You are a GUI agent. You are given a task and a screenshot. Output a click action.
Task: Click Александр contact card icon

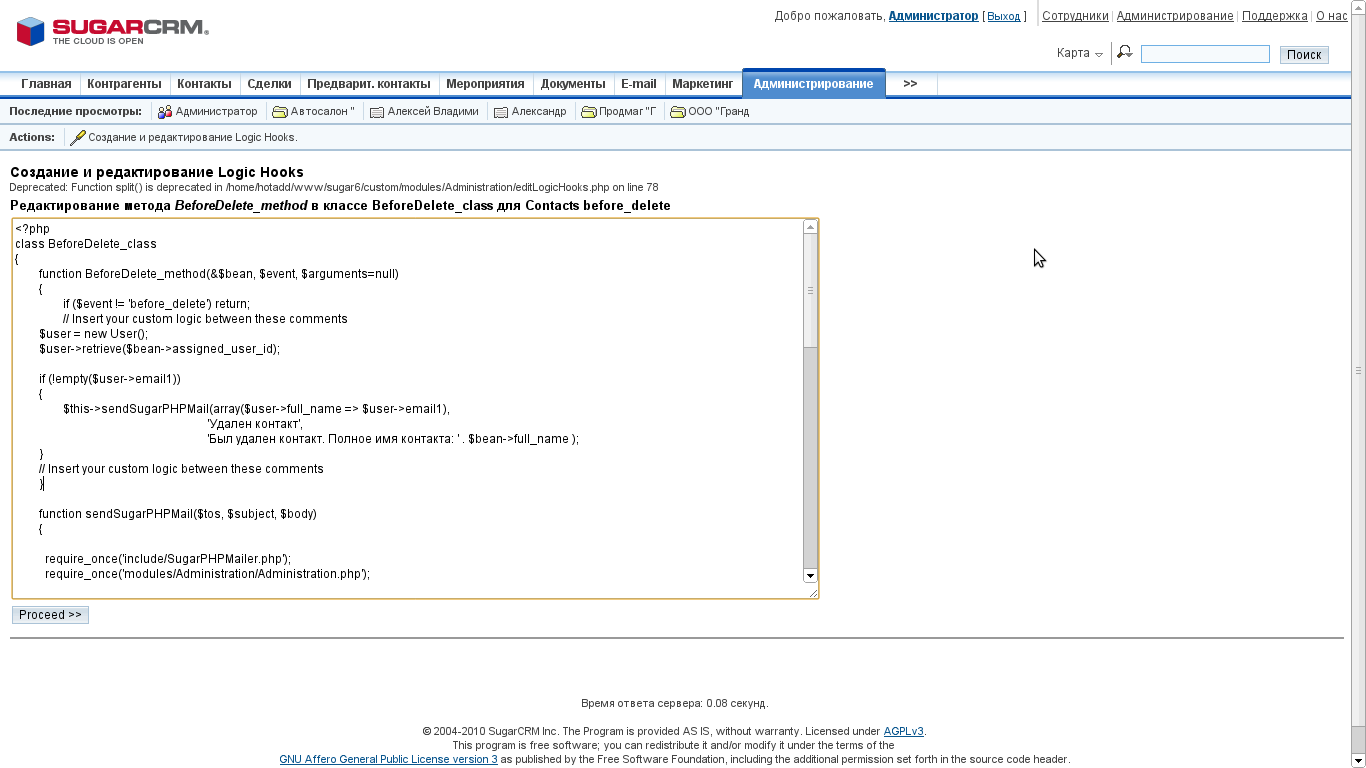pyautogui.click(x=501, y=112)
